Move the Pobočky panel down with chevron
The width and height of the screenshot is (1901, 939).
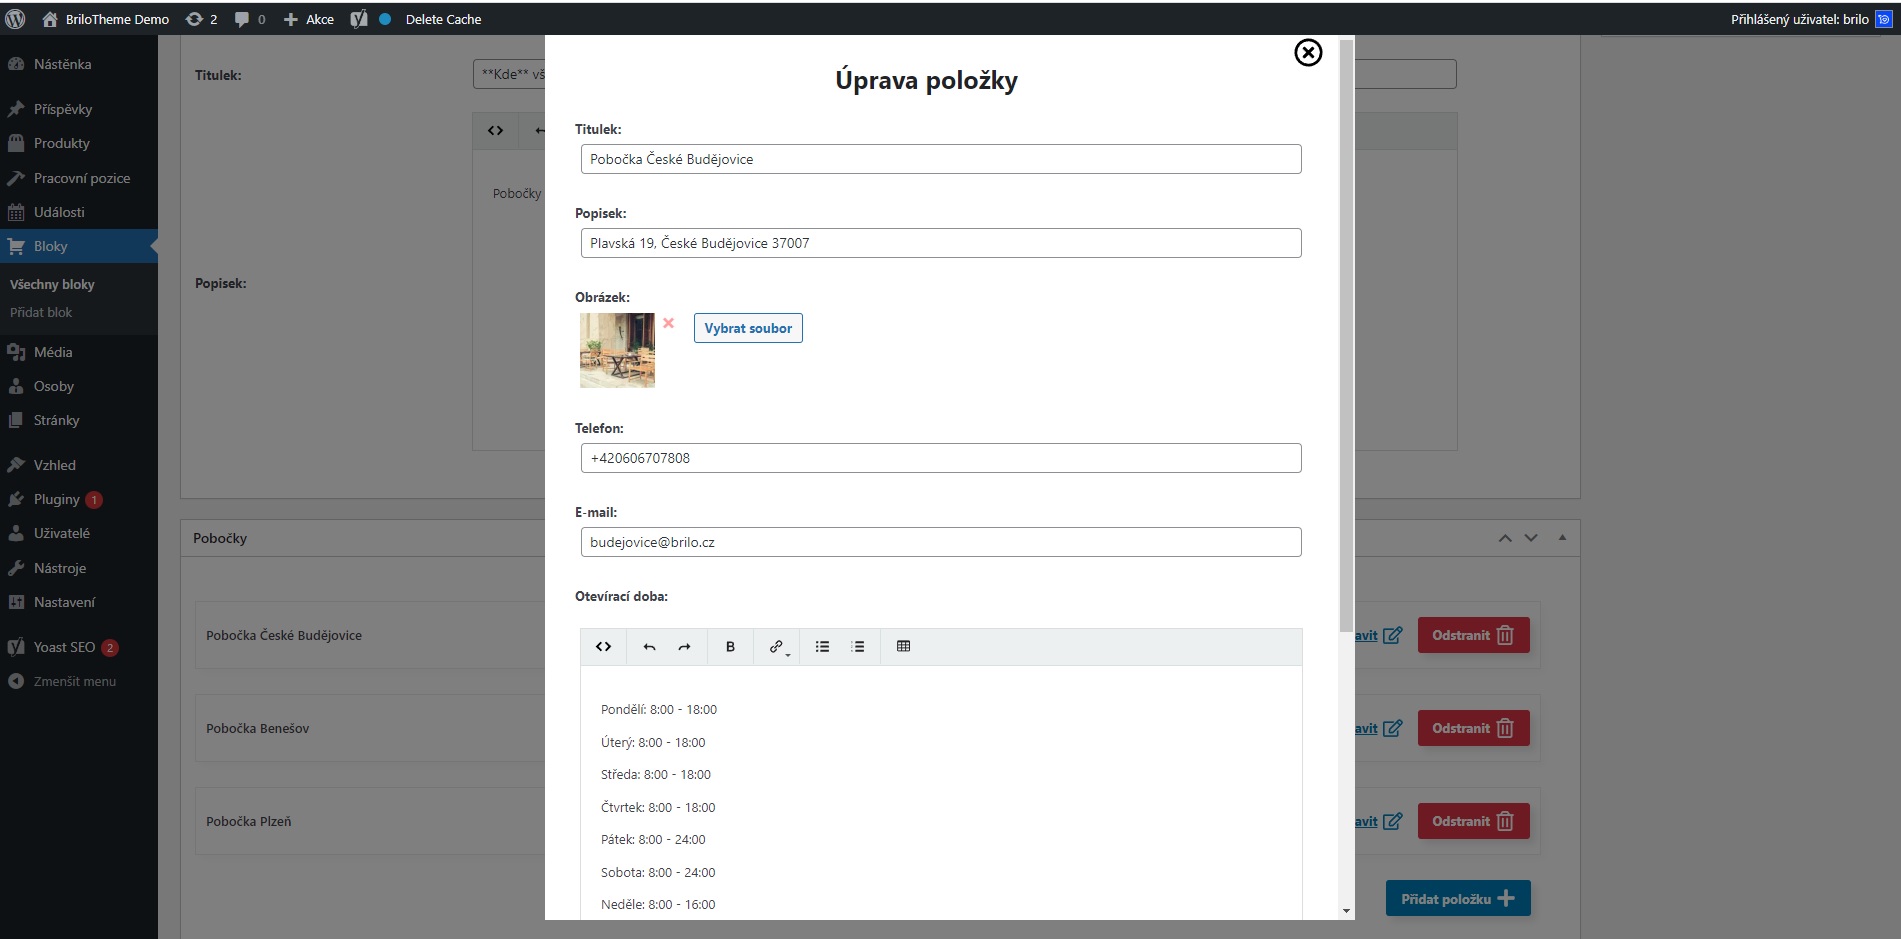(1531, 538)
